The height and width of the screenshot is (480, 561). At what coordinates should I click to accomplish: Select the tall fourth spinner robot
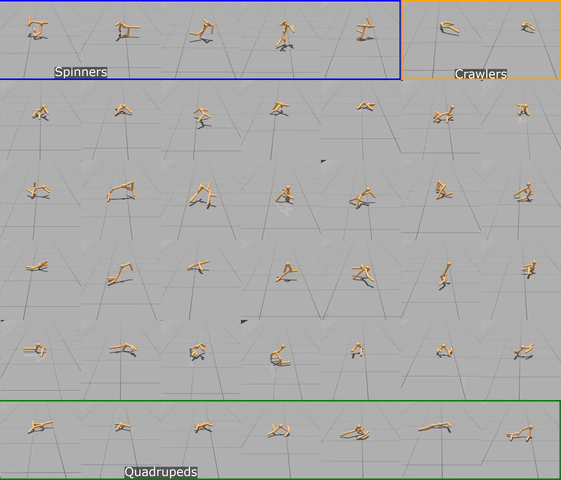[285, 35]
